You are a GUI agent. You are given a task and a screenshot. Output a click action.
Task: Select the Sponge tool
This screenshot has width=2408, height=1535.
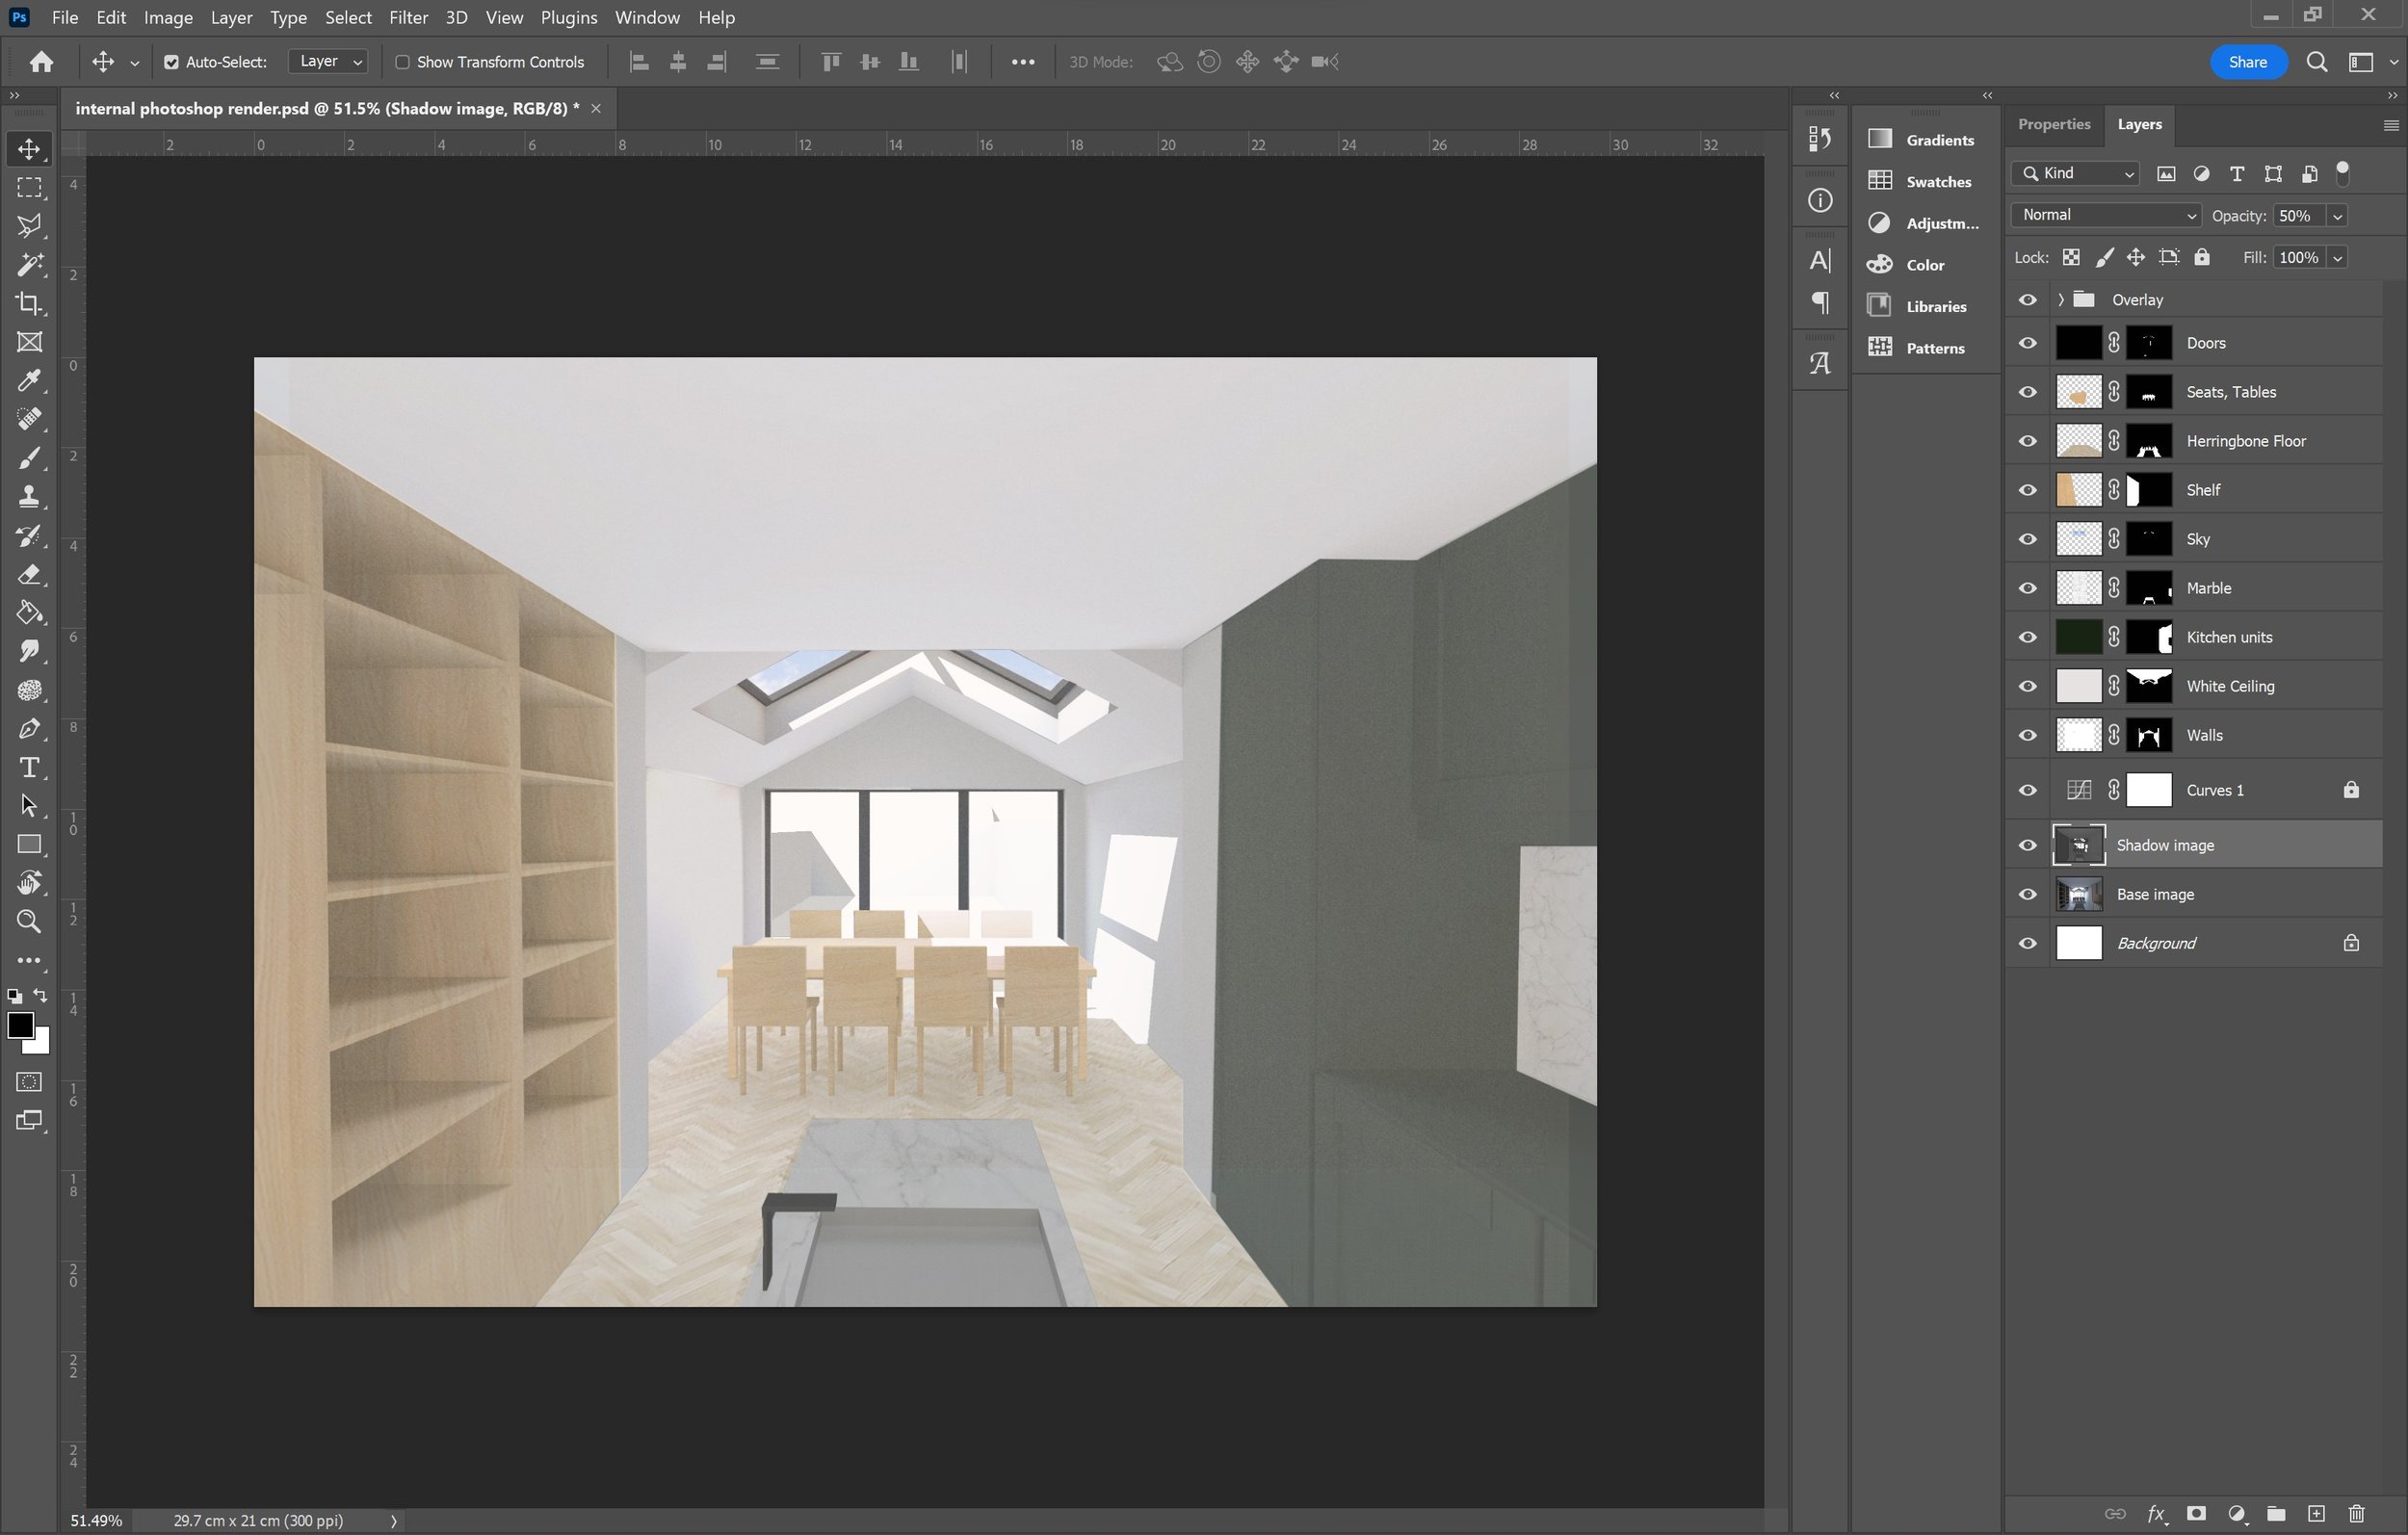[x=29, y=690]
